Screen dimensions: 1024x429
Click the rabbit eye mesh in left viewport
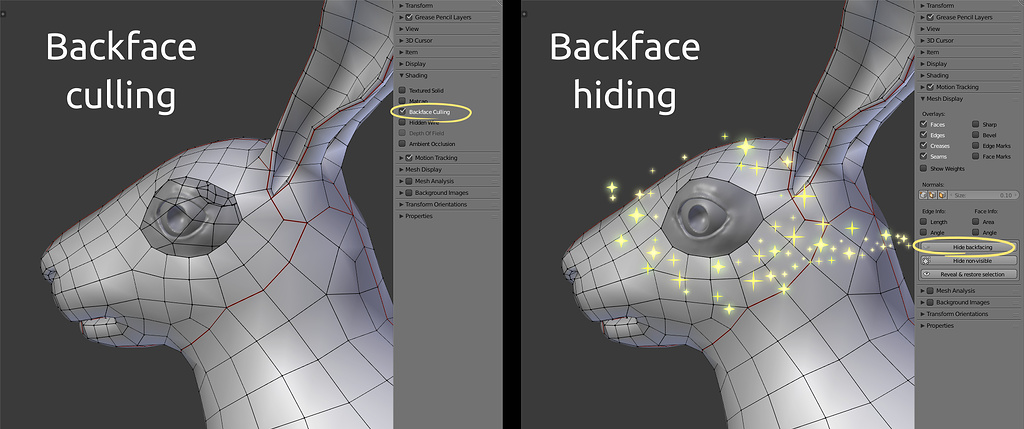(191, 215)
